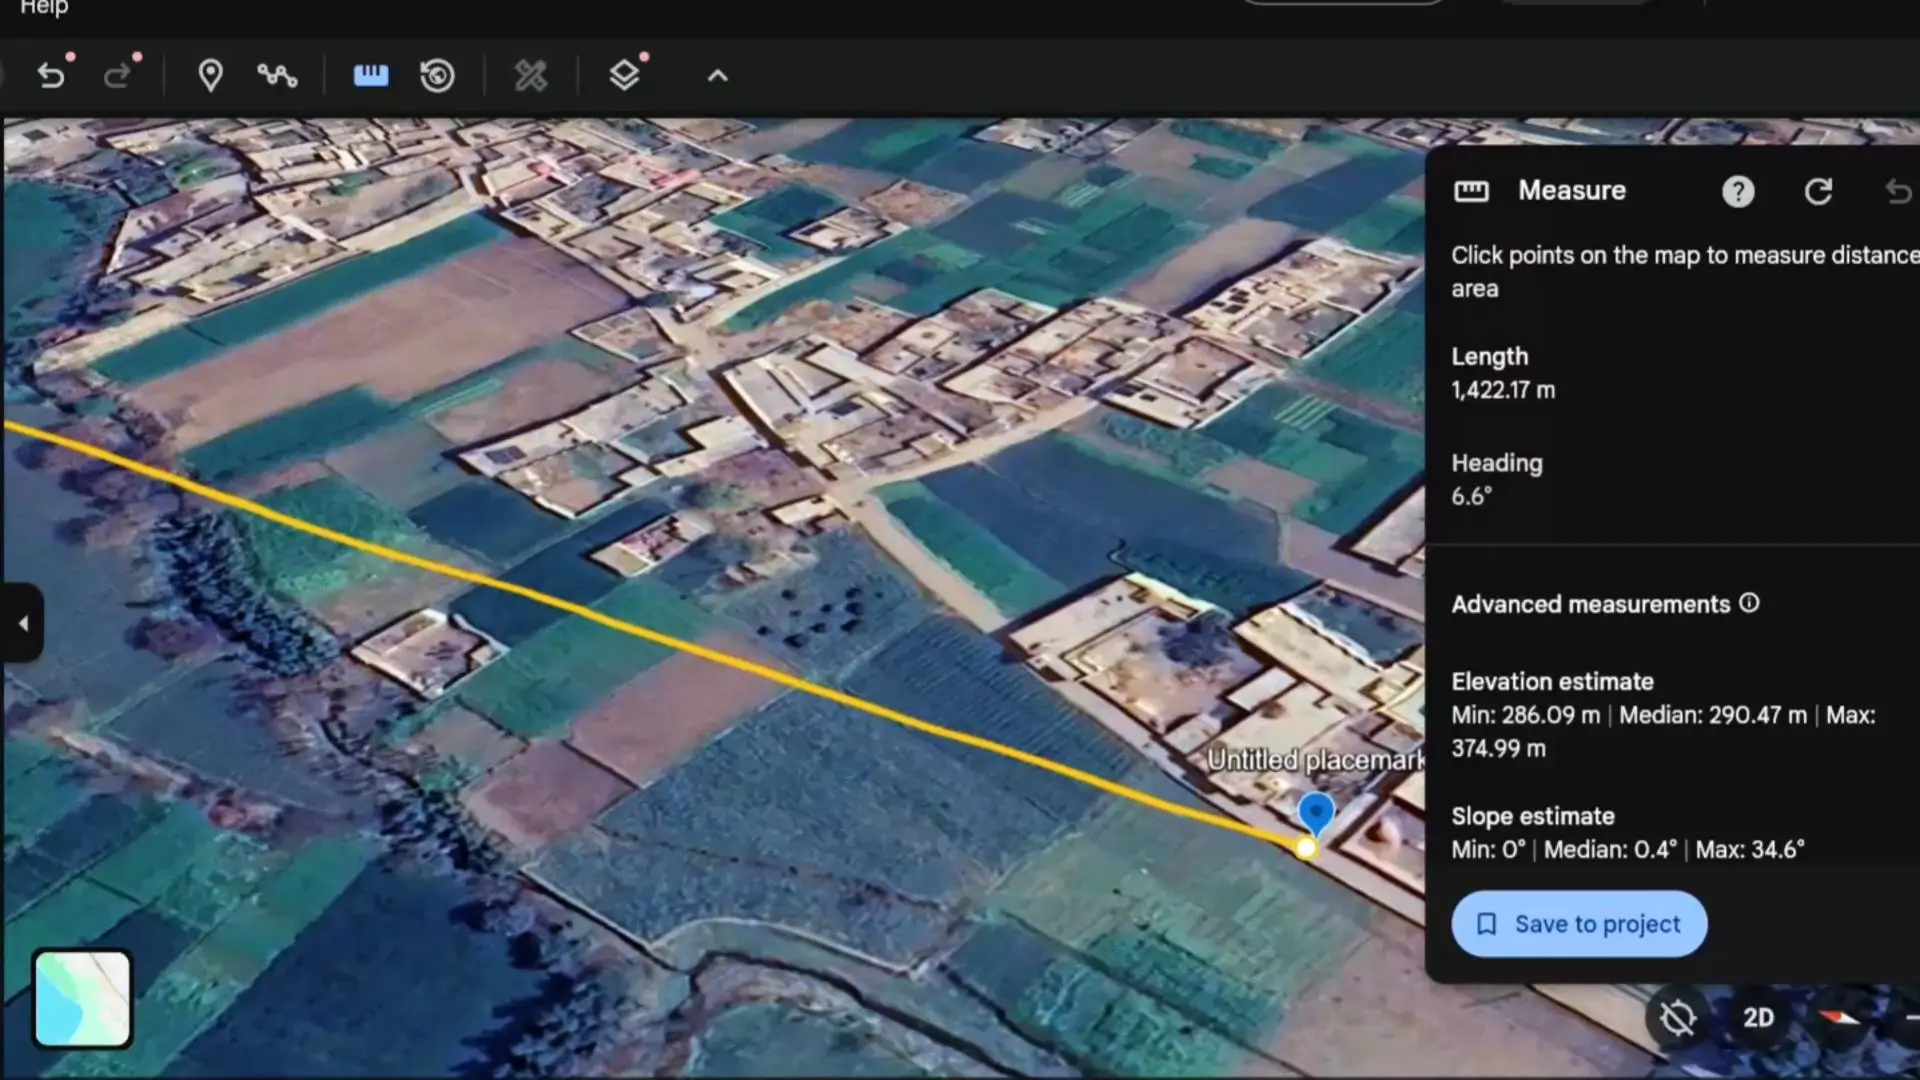Click Save to project button
1920x1080 pixels.
click(1579, 924)
